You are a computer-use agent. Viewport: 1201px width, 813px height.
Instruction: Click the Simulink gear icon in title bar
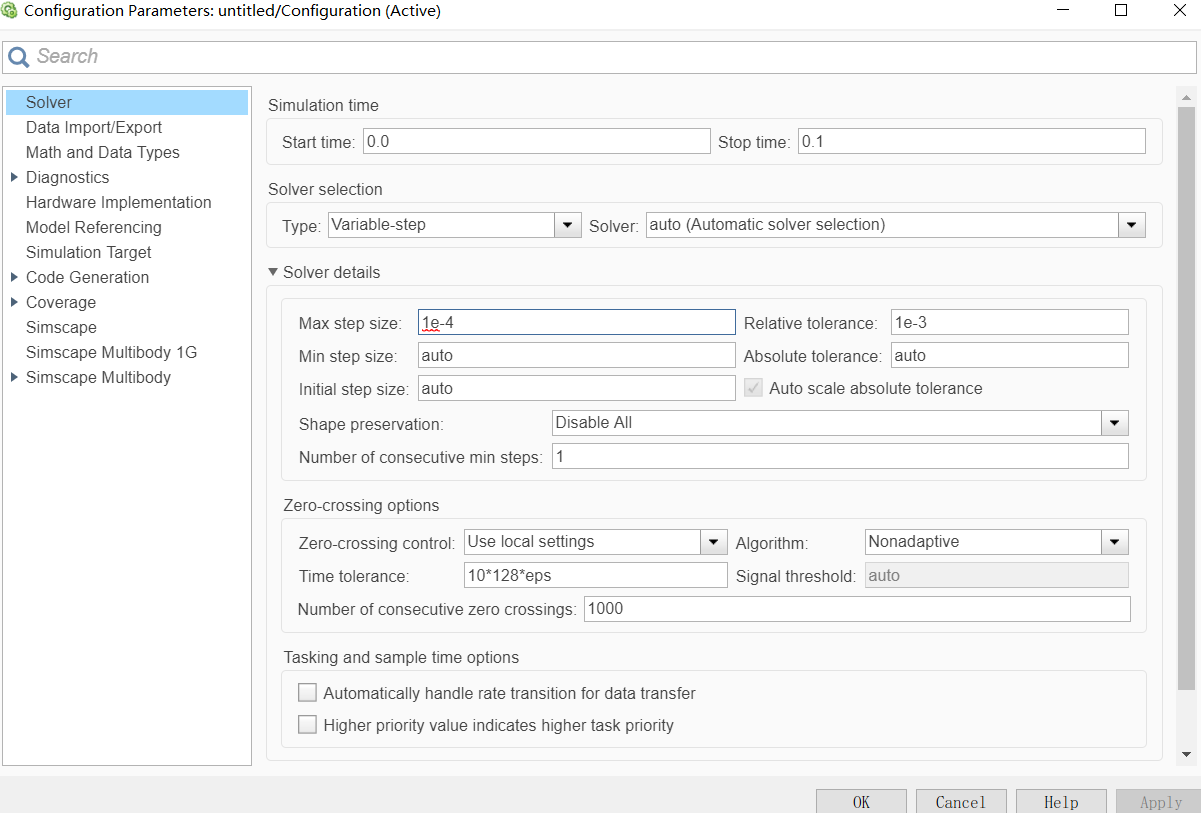(x=10, y=11)
